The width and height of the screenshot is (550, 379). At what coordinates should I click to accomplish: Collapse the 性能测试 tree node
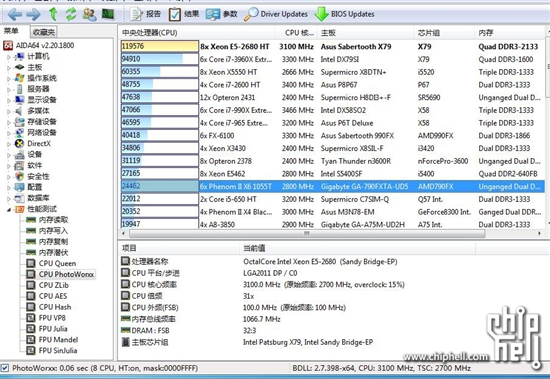tap(9, 210)
